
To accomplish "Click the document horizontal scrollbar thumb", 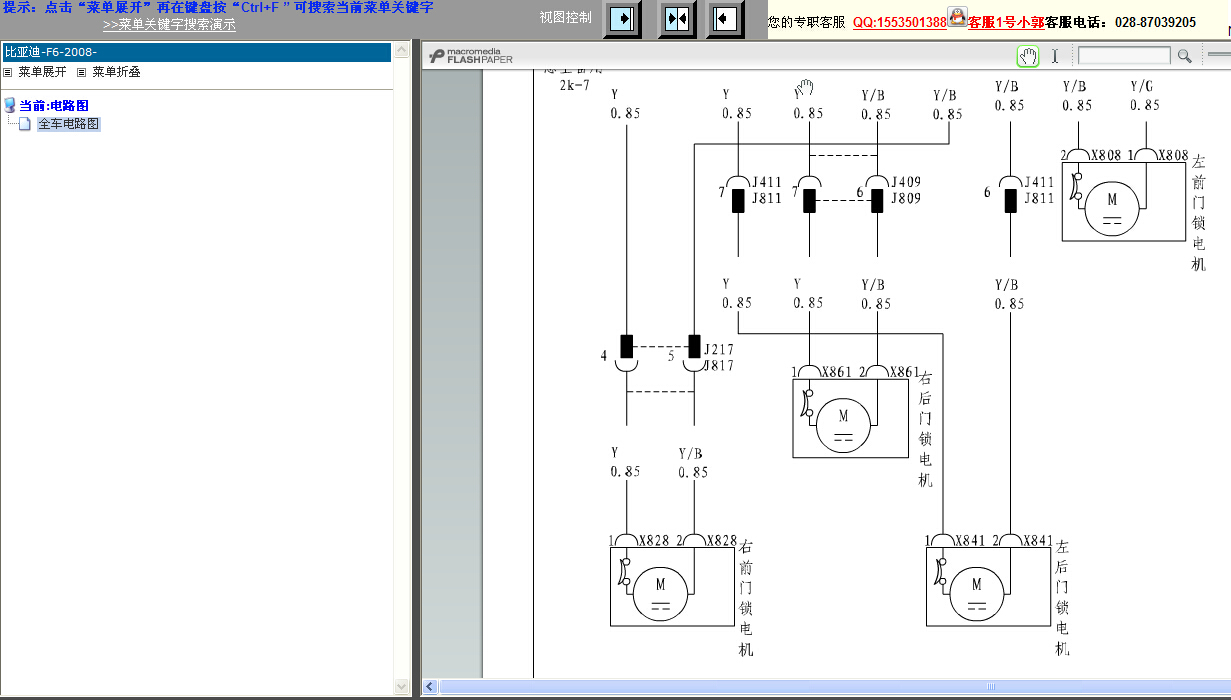I will click(990, 687).
